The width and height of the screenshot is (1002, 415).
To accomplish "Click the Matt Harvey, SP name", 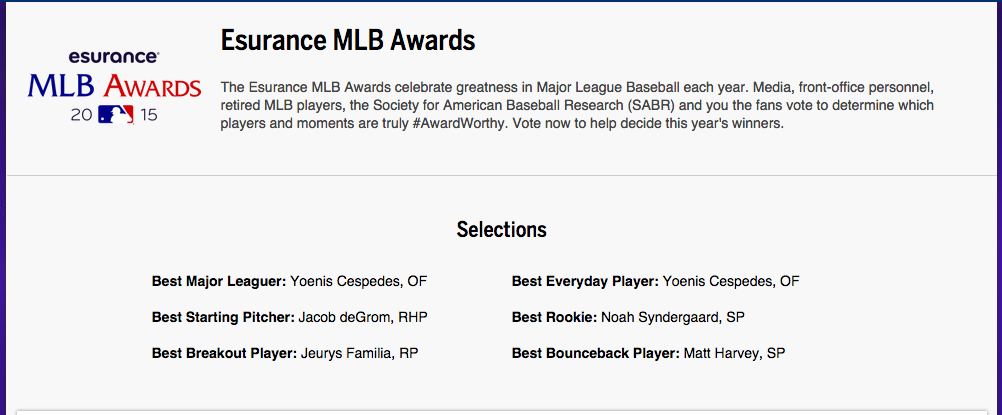I will click(735, 353).
